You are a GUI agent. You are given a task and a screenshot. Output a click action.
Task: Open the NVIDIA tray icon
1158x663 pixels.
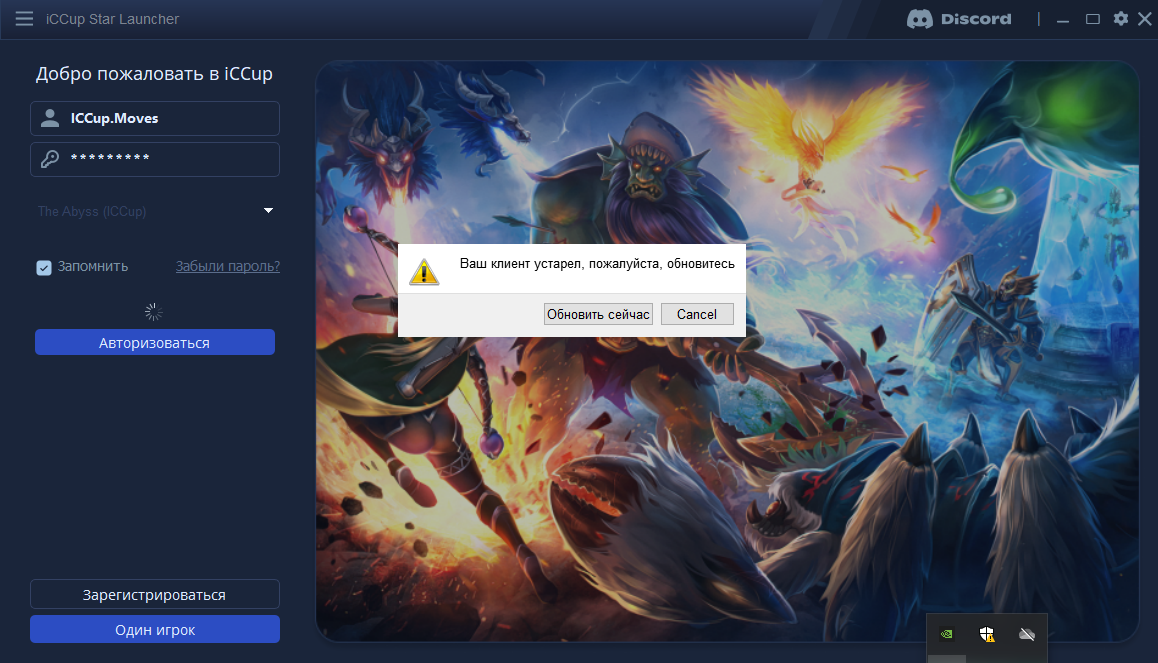pyautogui.click(x=946, y=634)
